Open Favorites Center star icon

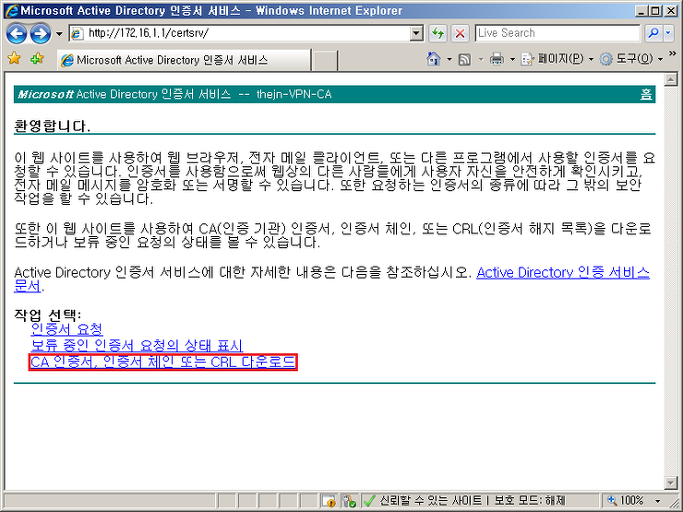[14, 58]
